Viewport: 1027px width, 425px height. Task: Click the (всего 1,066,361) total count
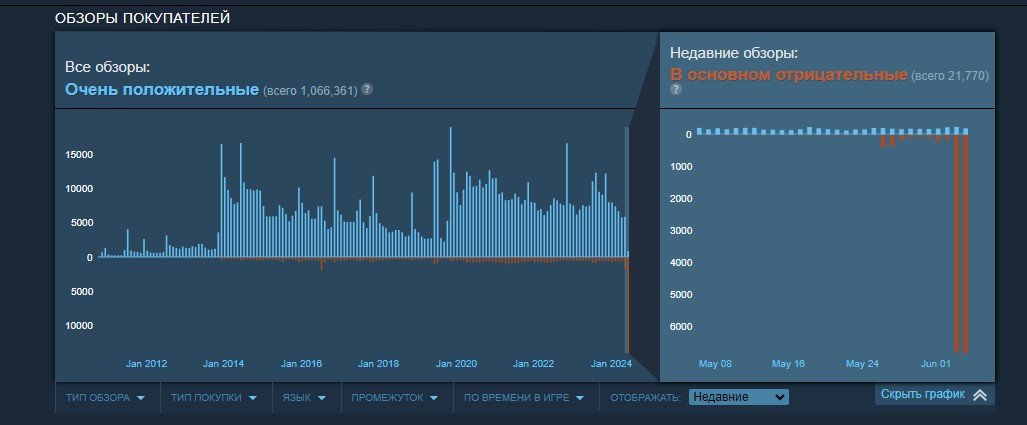click(310, 90)
